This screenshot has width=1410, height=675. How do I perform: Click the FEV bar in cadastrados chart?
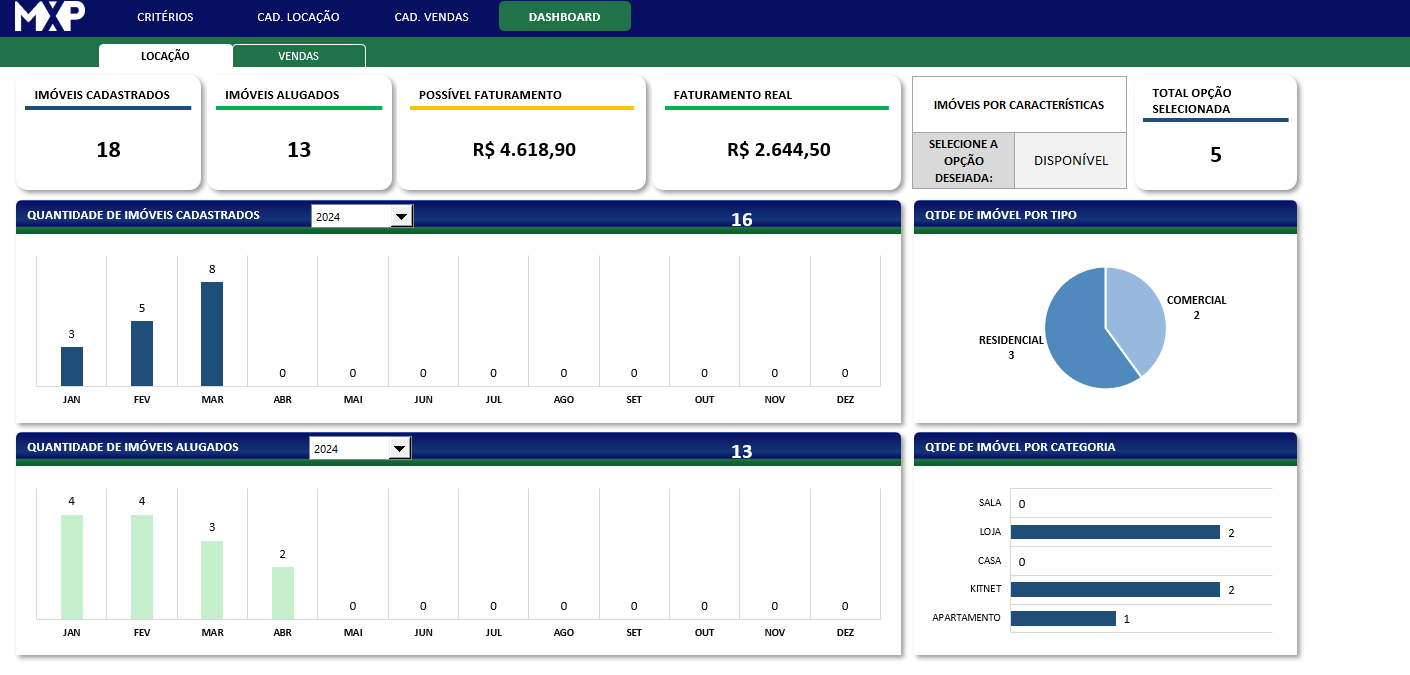tap(142, 353)
